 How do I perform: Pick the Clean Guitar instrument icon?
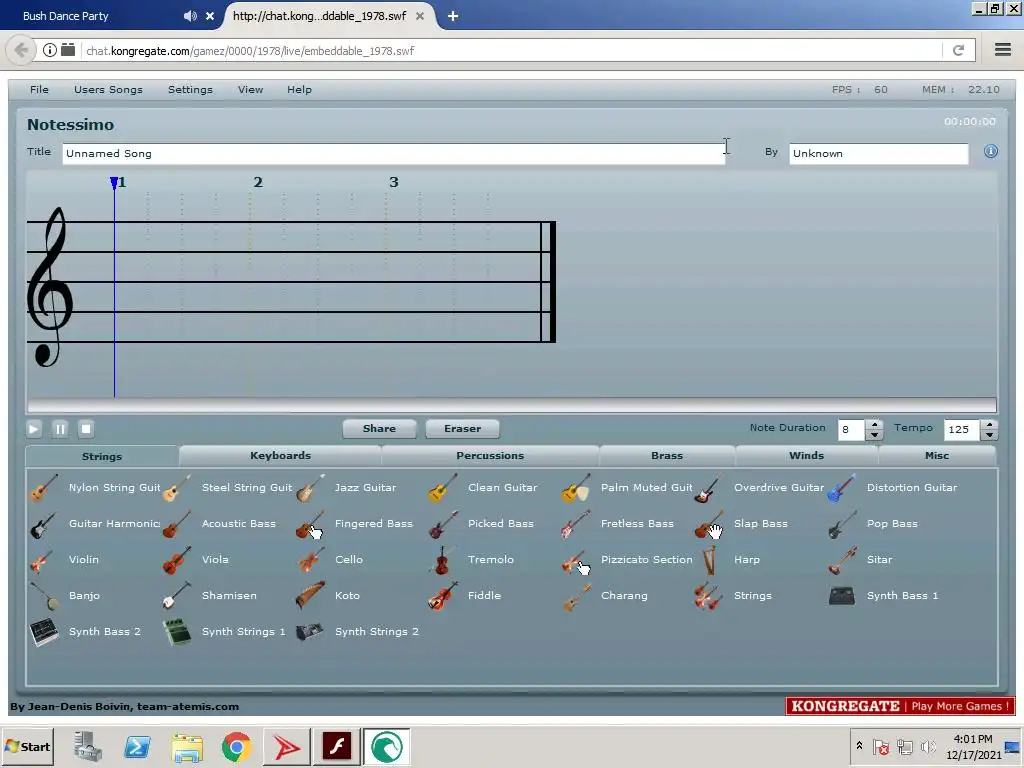[x=443, y=488]
